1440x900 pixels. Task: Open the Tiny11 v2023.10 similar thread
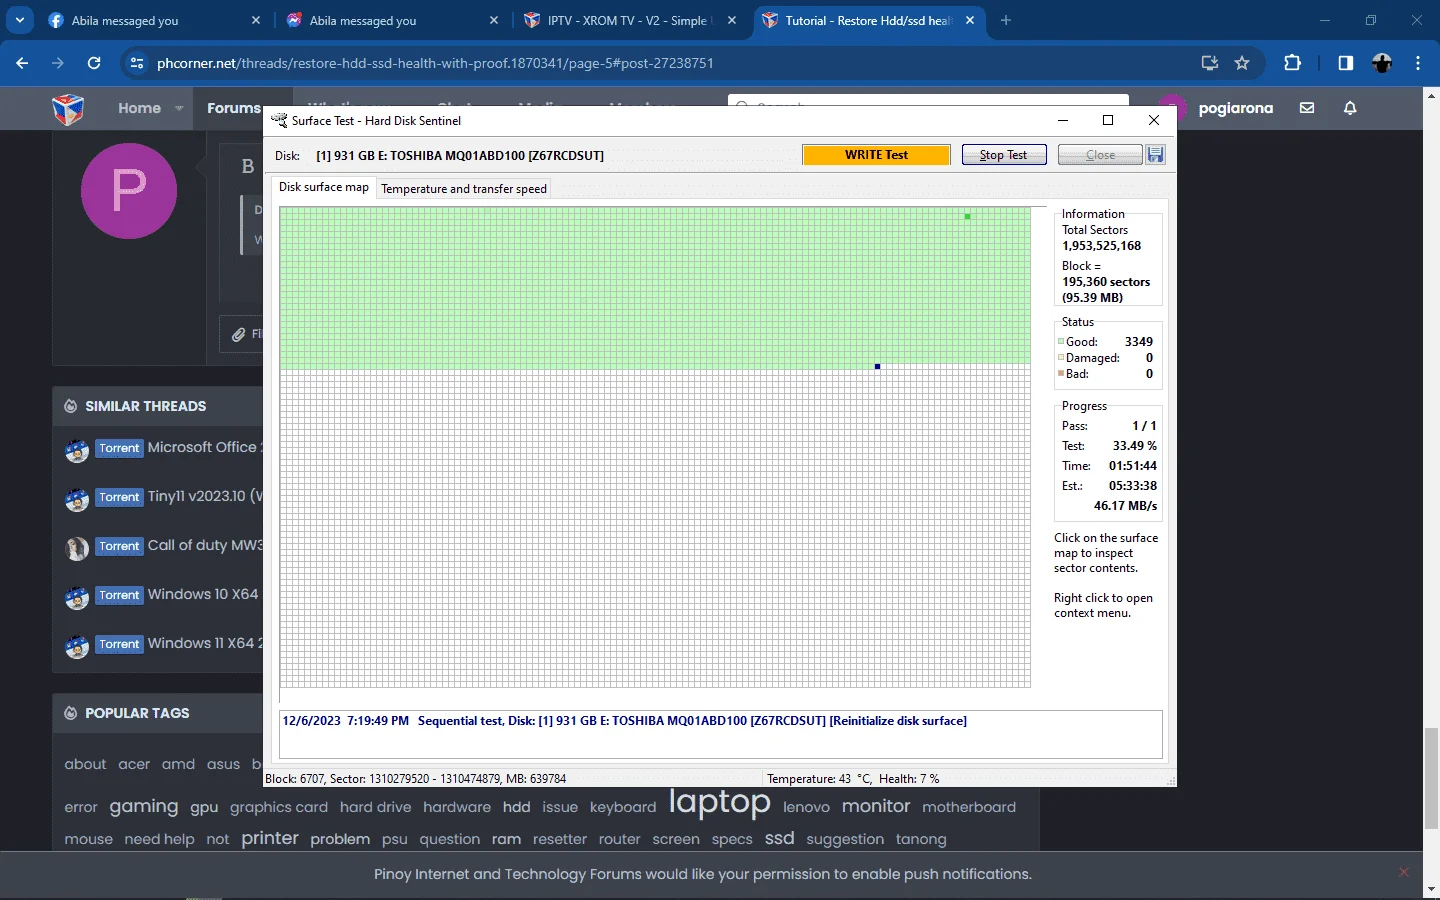click(x=205, y=496)
